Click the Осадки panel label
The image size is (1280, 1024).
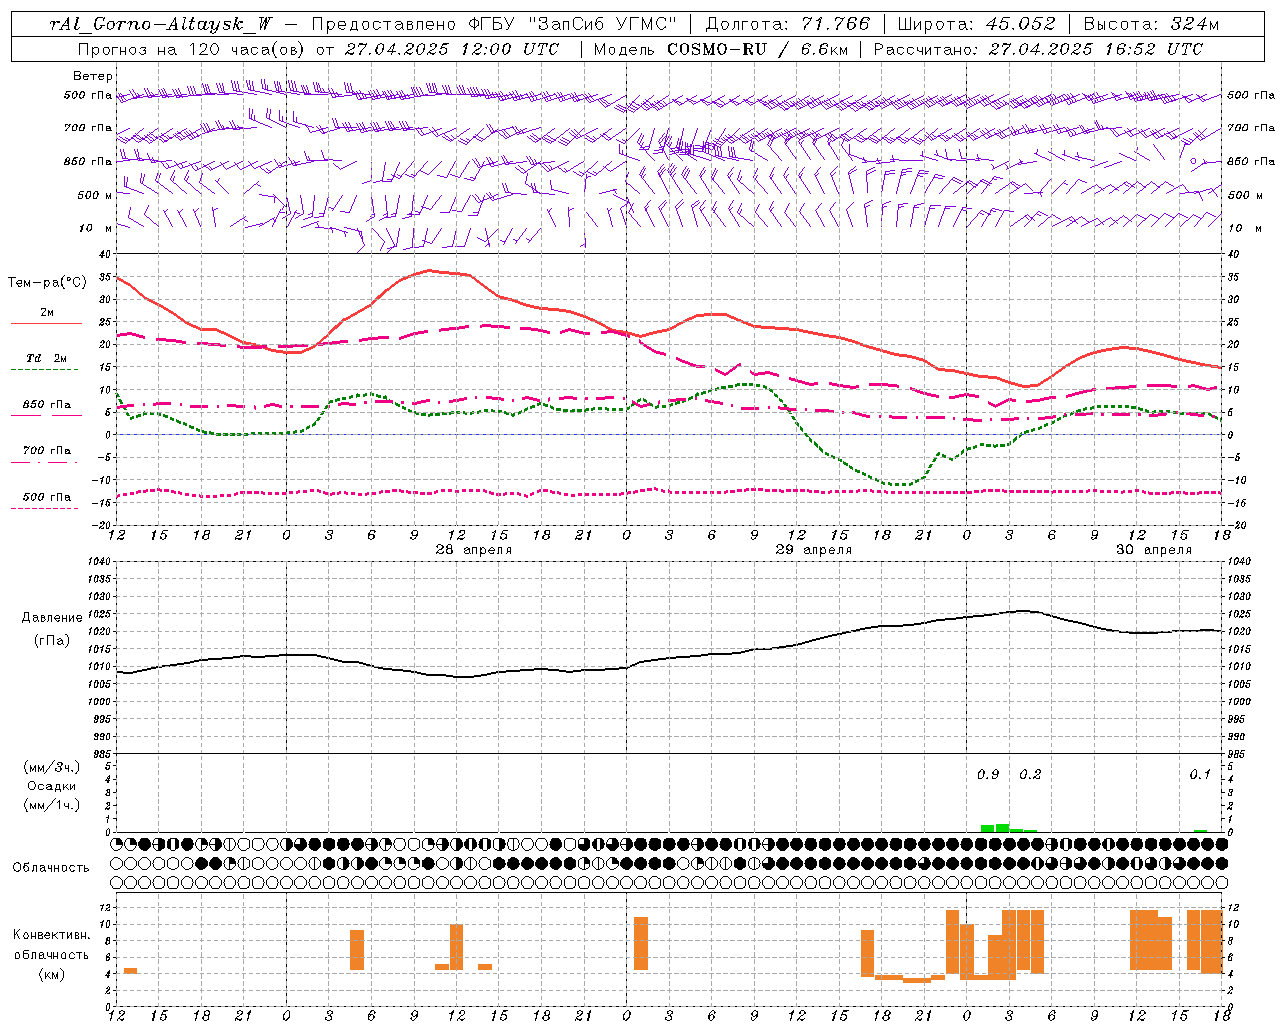click(x=52, y=786)
